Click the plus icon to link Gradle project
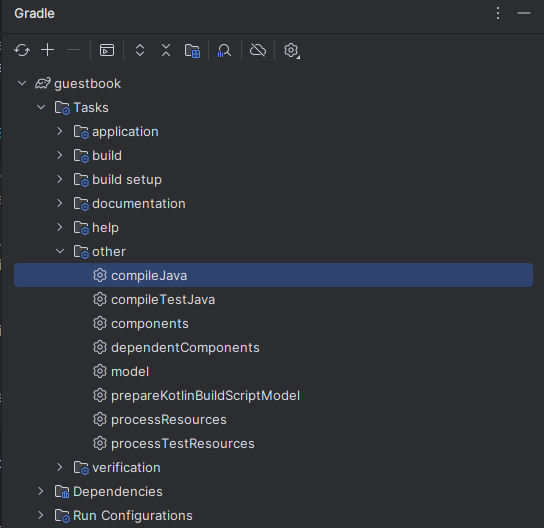The width and height of the screenshot is (544, 528). 48,50
